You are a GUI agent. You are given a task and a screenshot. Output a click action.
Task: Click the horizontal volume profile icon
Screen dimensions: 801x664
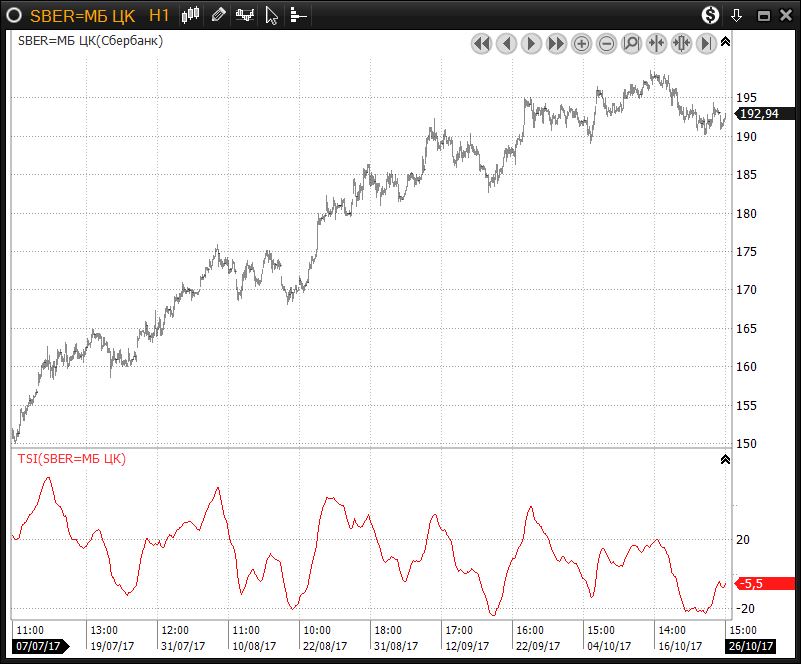pyautogui.click(x=298, y=15)
